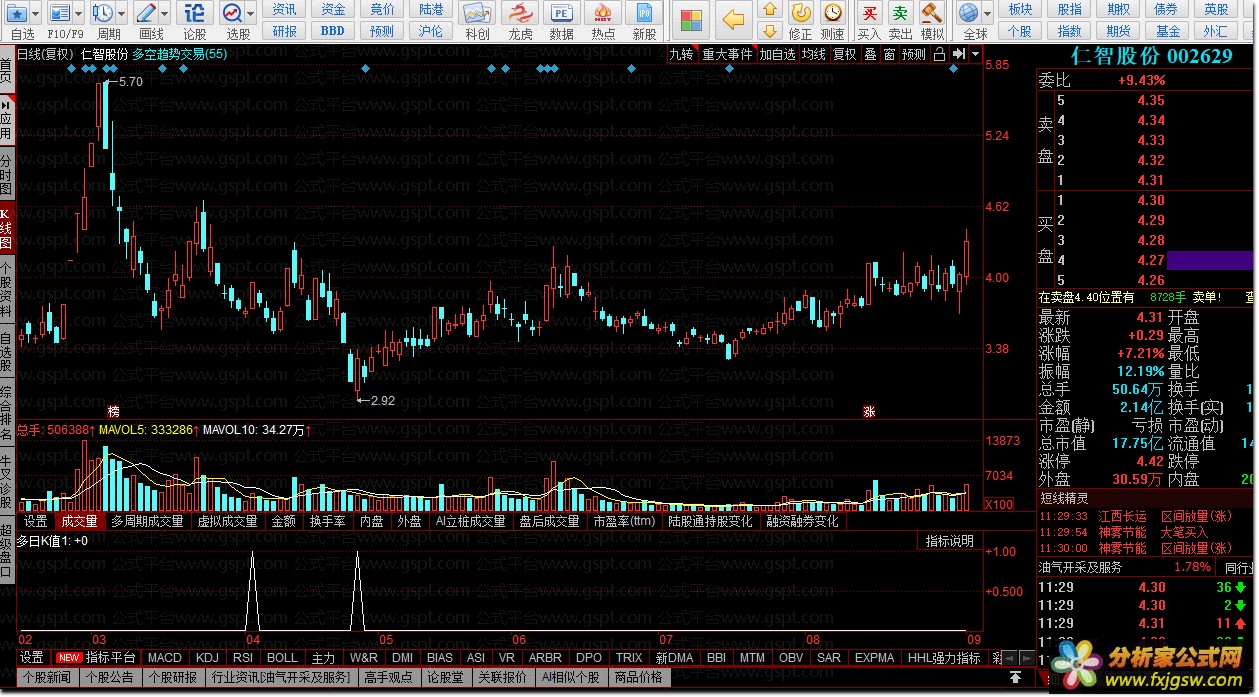
Task: Click the 周期 clock period icon
Action: pyautogui.click(x=103, y=14)
